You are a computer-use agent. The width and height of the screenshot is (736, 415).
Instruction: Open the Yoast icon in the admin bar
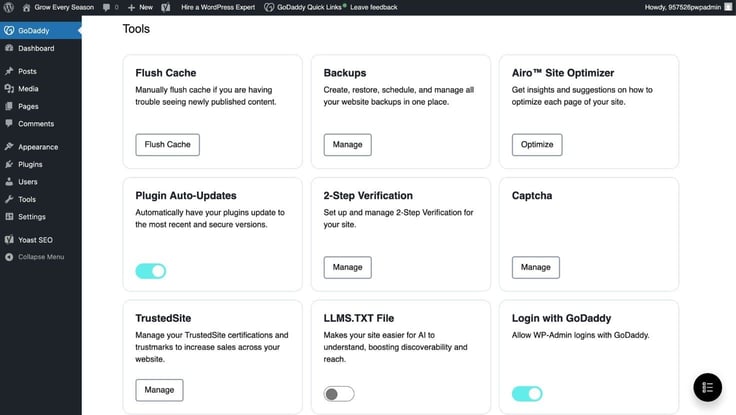point(166,8)
